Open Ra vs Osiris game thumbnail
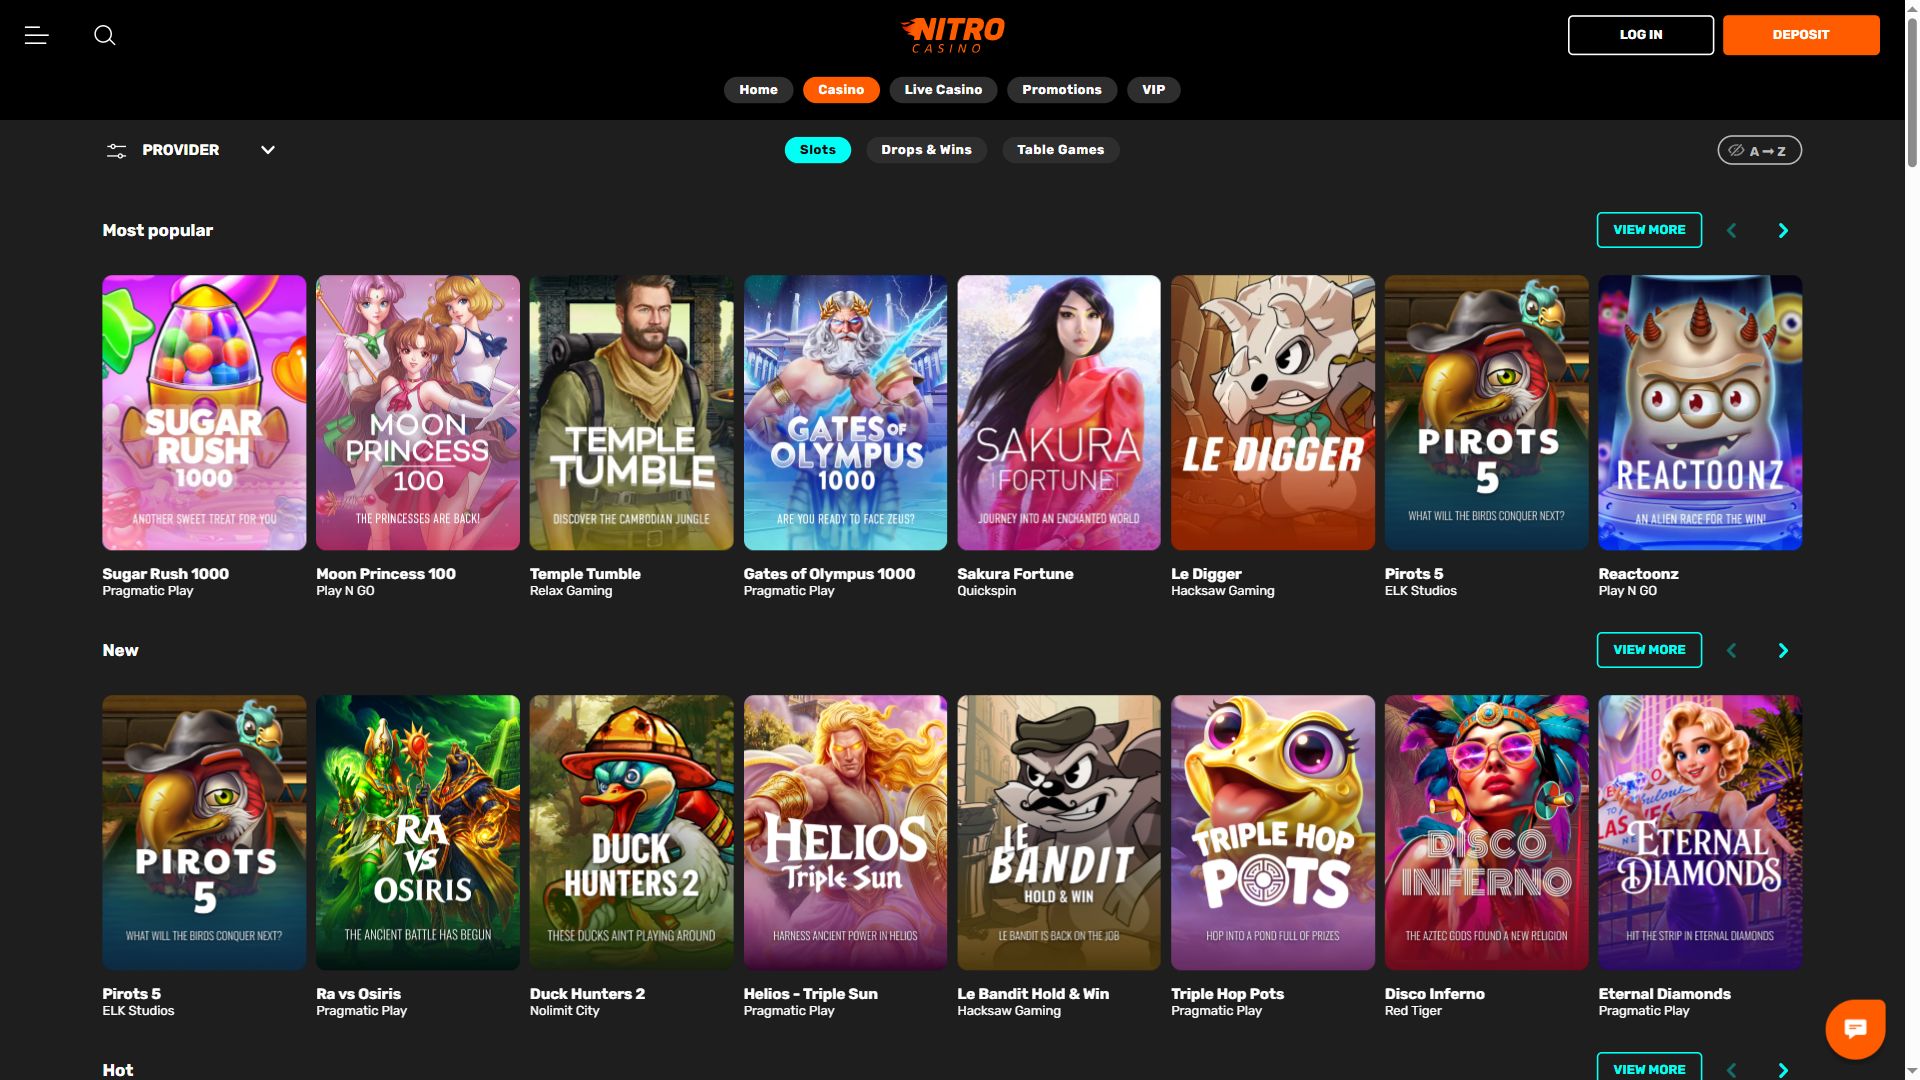The image size is (1920, 1080). (418, 833)
